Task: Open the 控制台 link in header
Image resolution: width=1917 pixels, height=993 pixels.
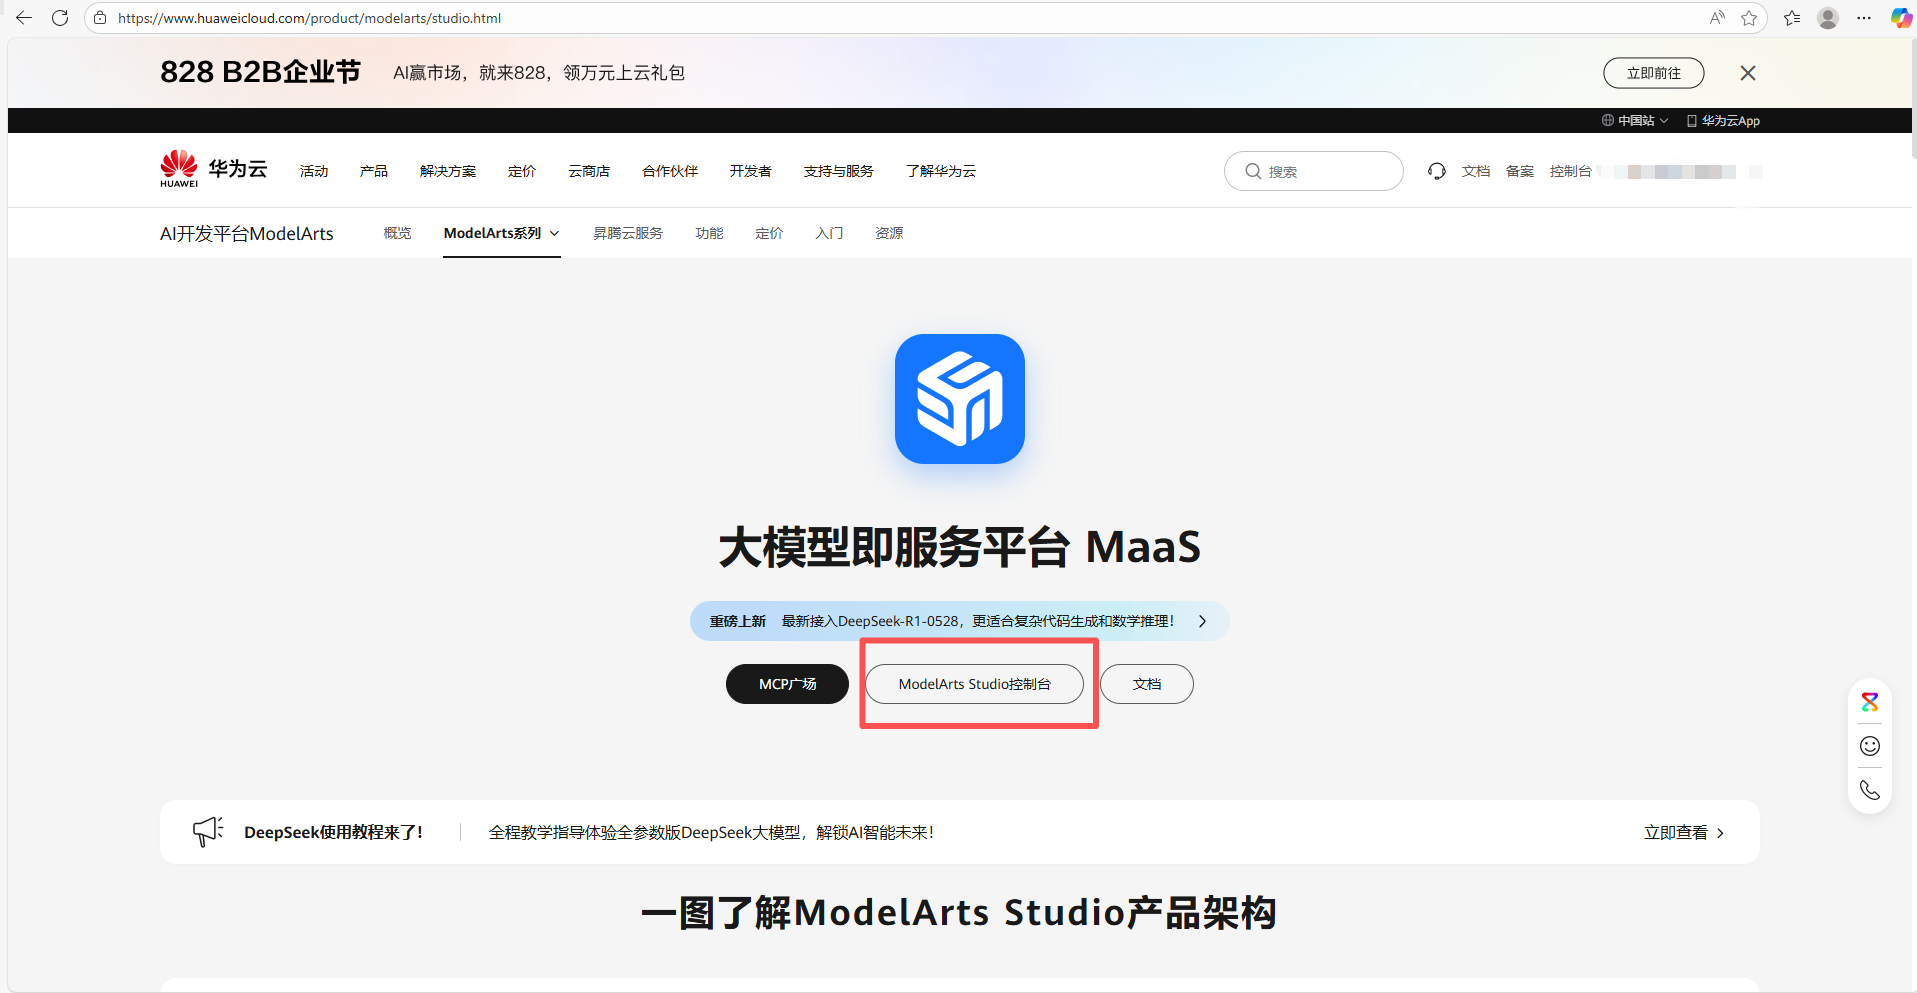Action: 1571,171
